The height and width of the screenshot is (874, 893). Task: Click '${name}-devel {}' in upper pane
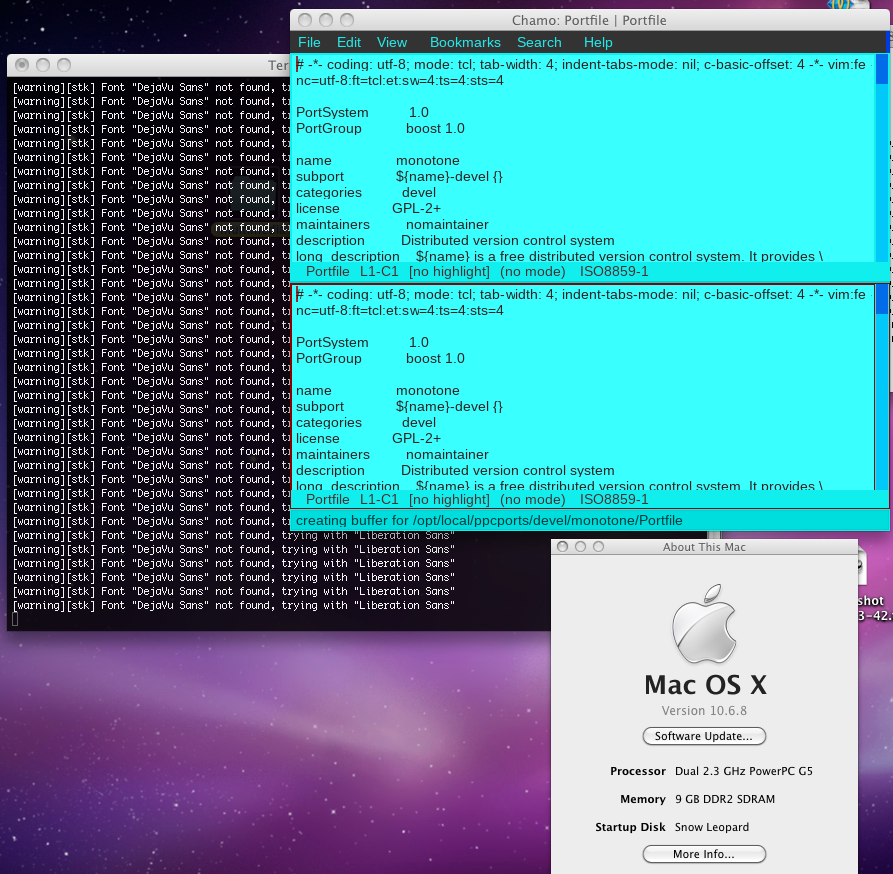click(449, 177)
